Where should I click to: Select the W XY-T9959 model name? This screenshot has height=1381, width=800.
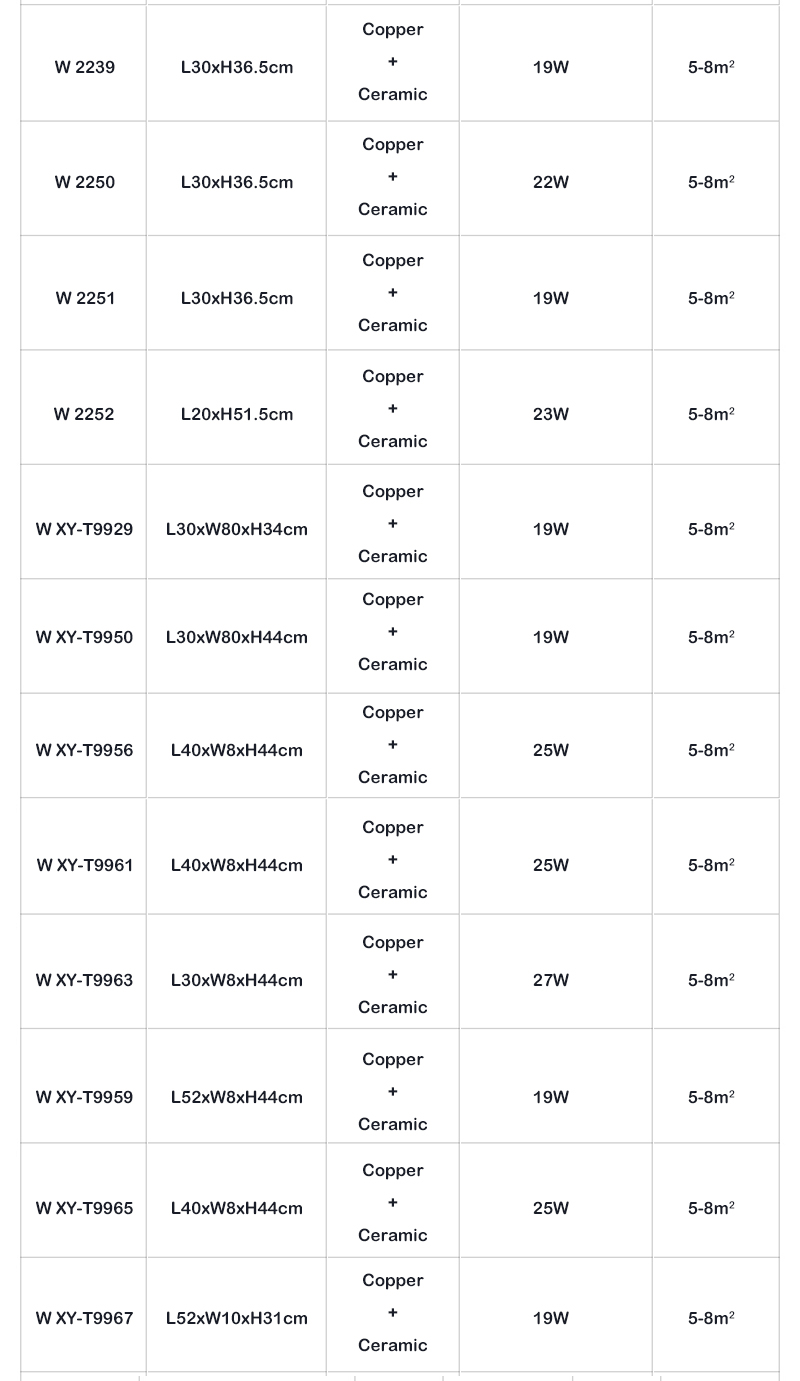[x=84, y=1098]
